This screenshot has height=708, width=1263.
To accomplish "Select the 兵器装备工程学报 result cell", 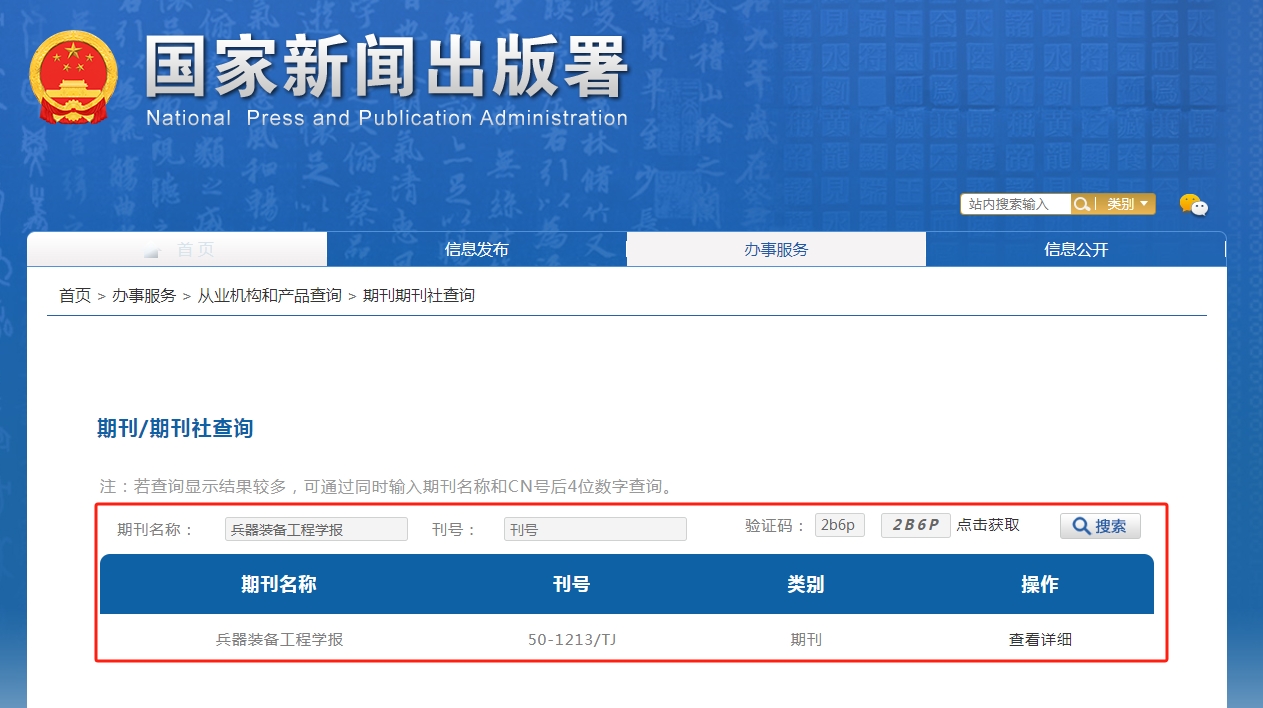I will [279, 639].
